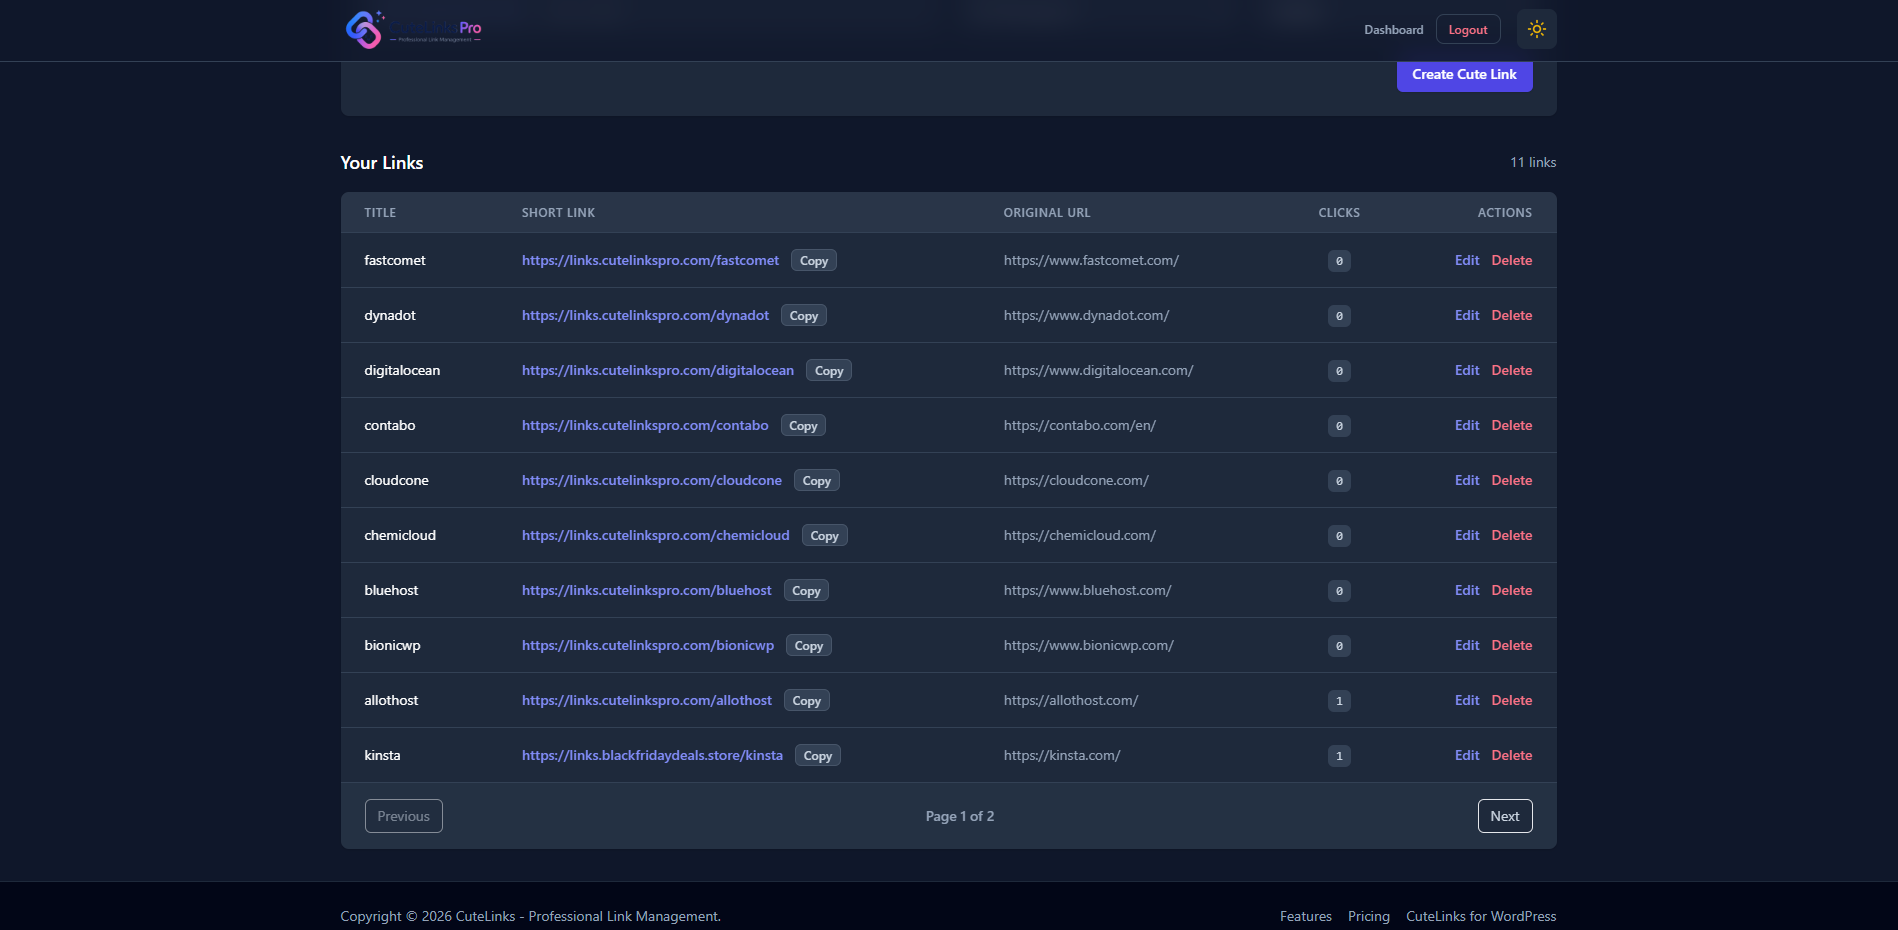This screenshot has height=930, width=1898.
Task: Copy the contabo short link
Action: coord(803,426)
